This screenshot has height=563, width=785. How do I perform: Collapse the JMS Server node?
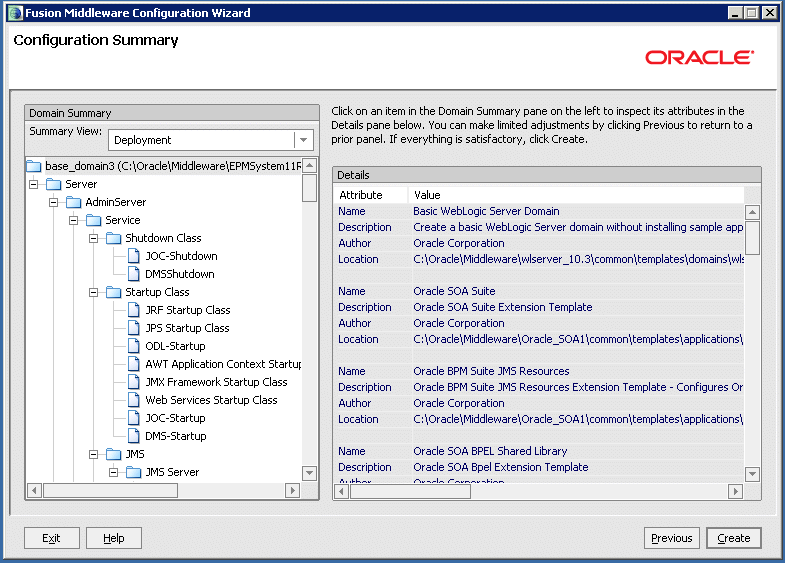tap(114, 472)
